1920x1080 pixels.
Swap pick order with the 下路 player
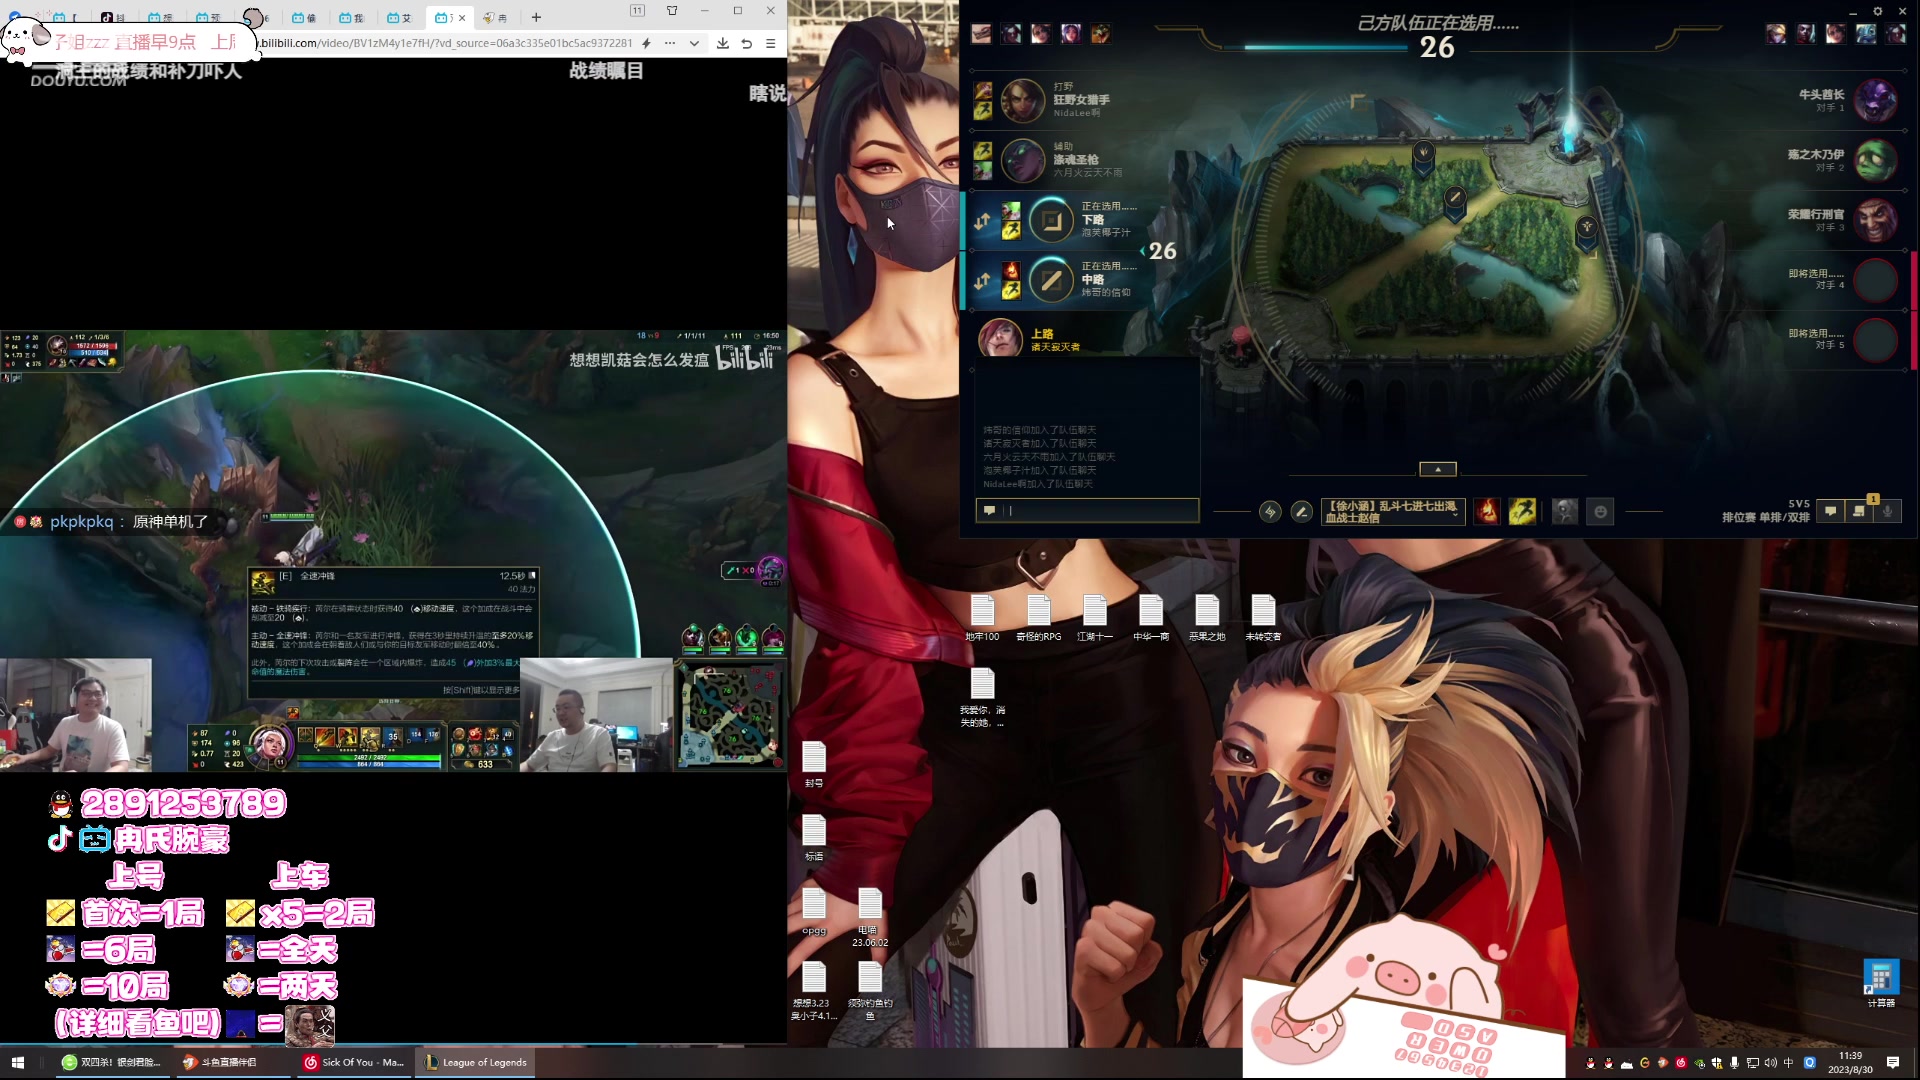coord(982,221)
